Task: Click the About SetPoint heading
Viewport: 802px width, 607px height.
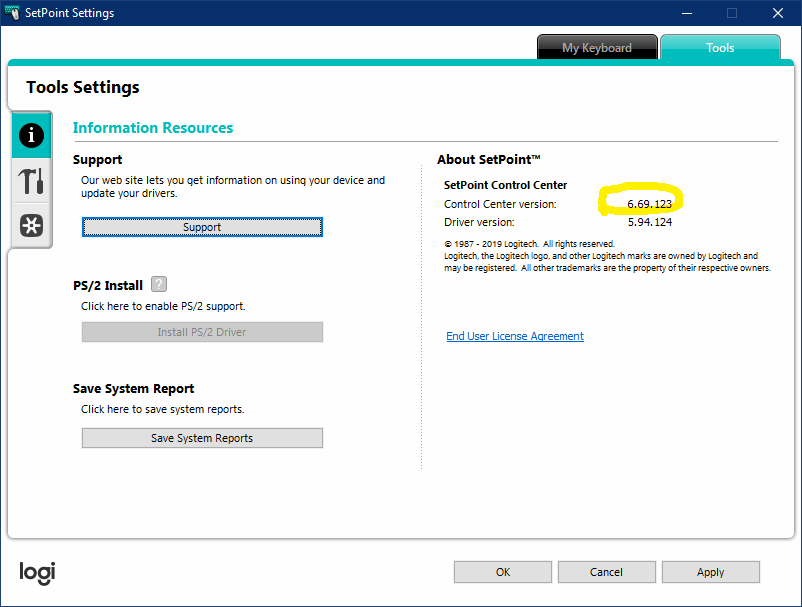Action: tap(488, 160)
